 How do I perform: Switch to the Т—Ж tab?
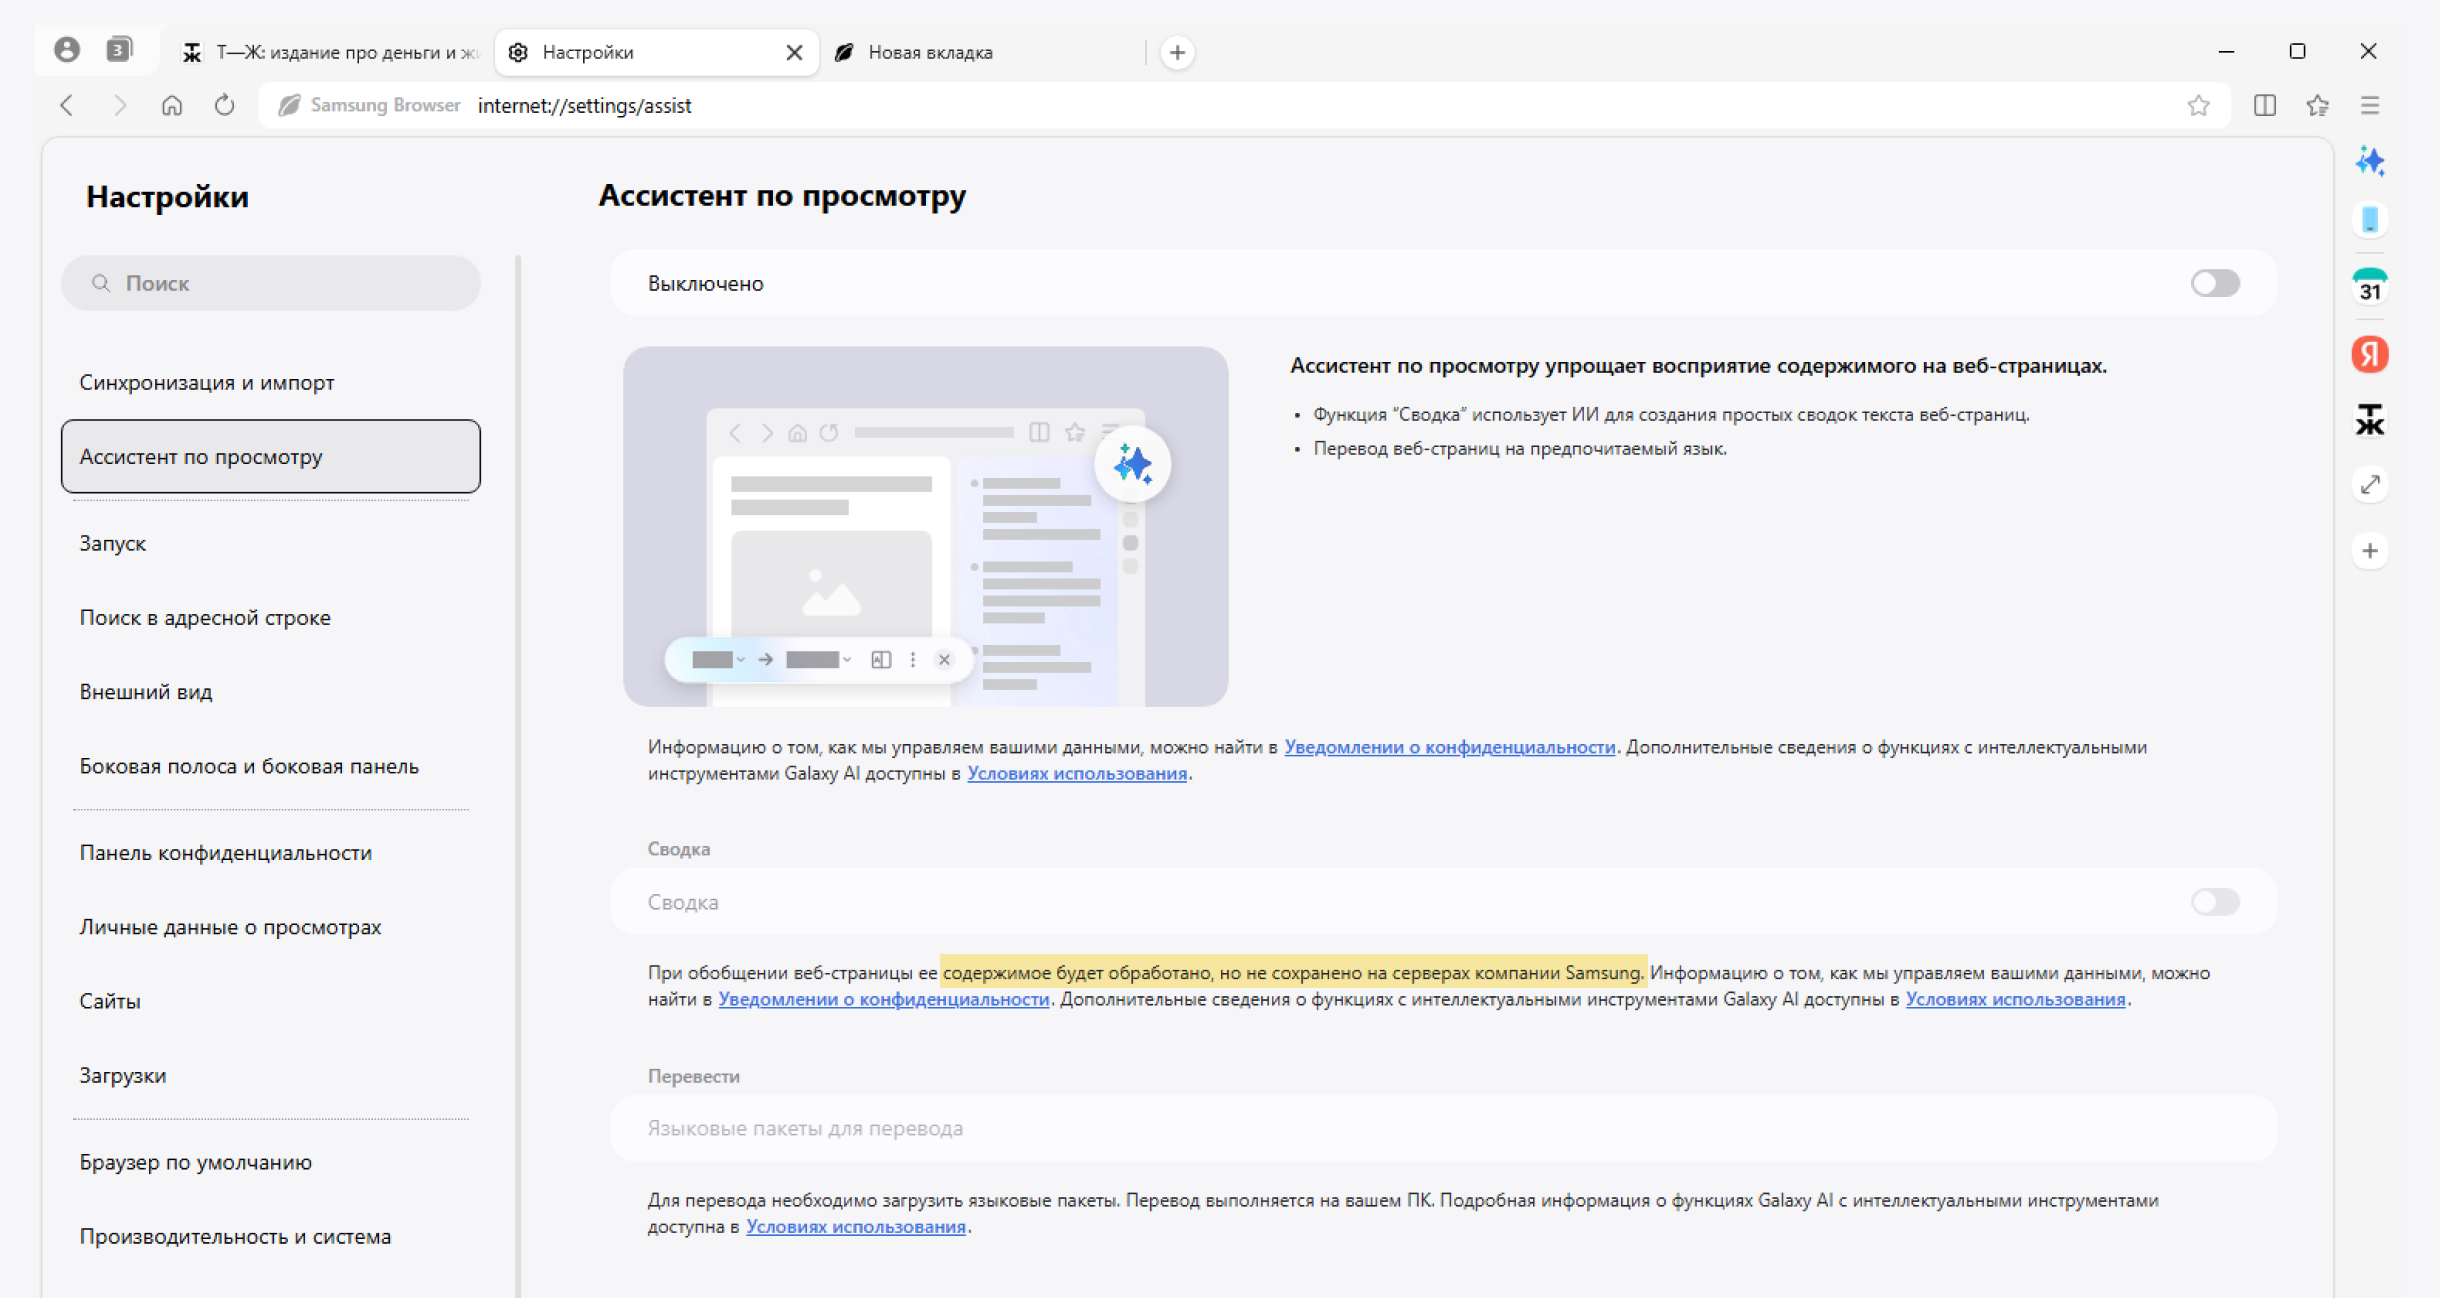[x=332, y=52]
